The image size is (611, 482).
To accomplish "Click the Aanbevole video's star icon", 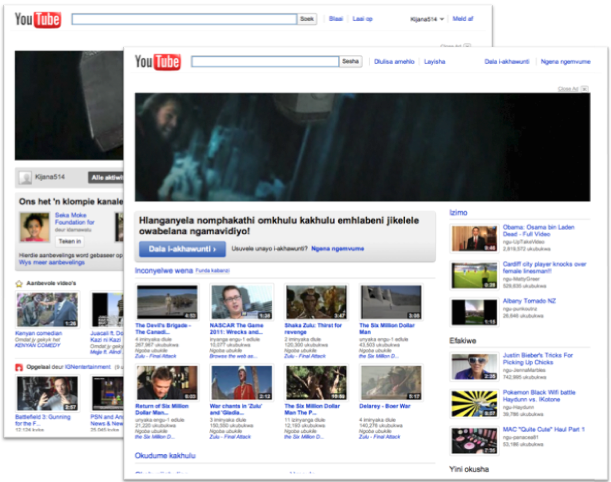I will [19, 284].
